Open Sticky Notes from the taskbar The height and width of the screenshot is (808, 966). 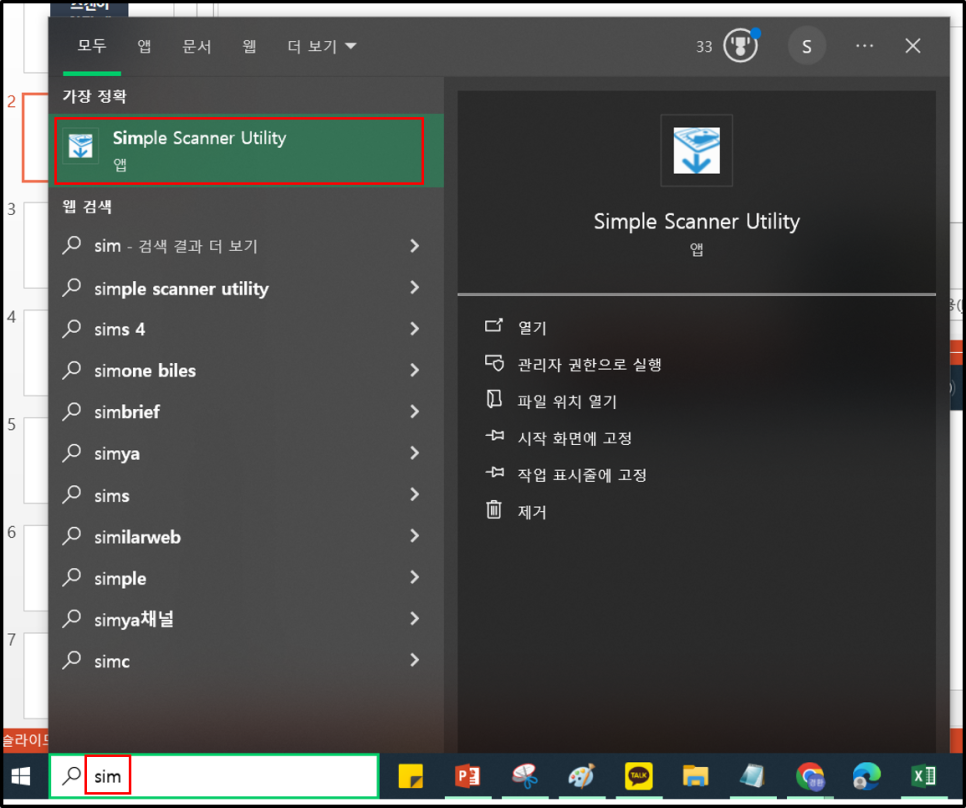click(x=410, y=777)
